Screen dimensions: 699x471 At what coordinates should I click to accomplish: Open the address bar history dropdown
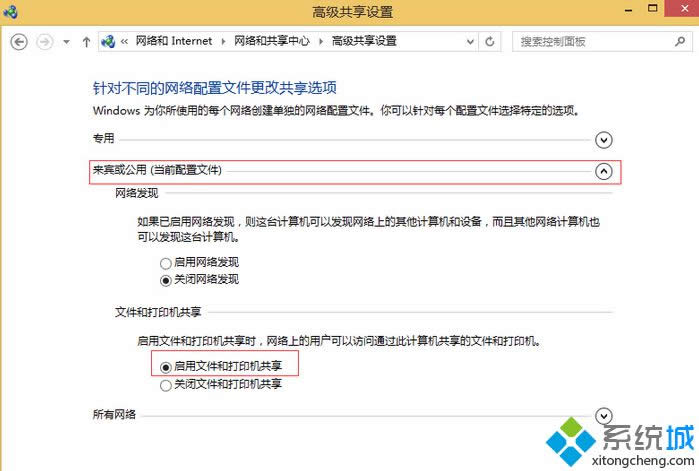click(x=468, y=42)
